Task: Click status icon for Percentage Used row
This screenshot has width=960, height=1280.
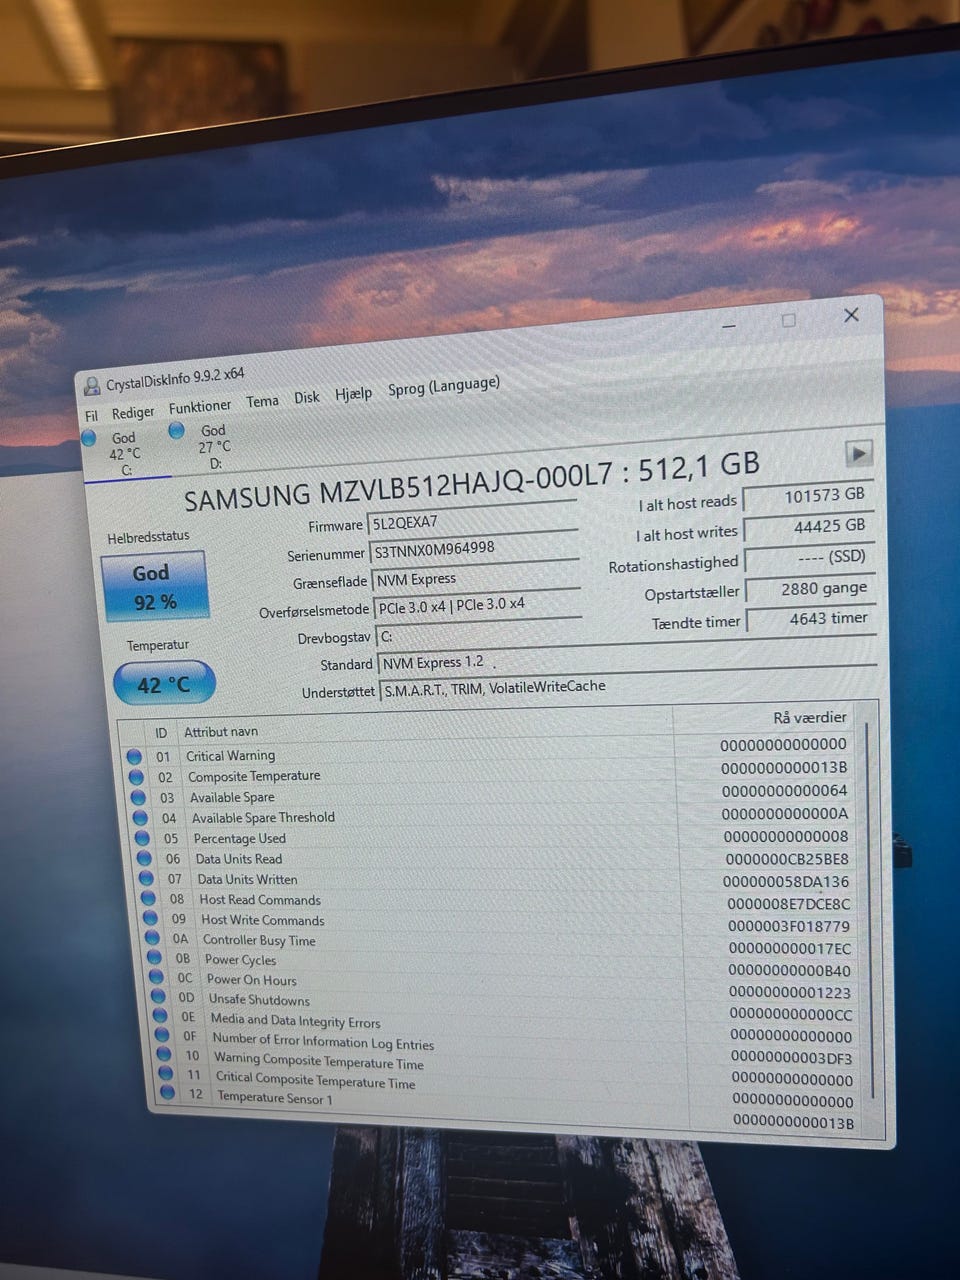Action: [143, 839]
